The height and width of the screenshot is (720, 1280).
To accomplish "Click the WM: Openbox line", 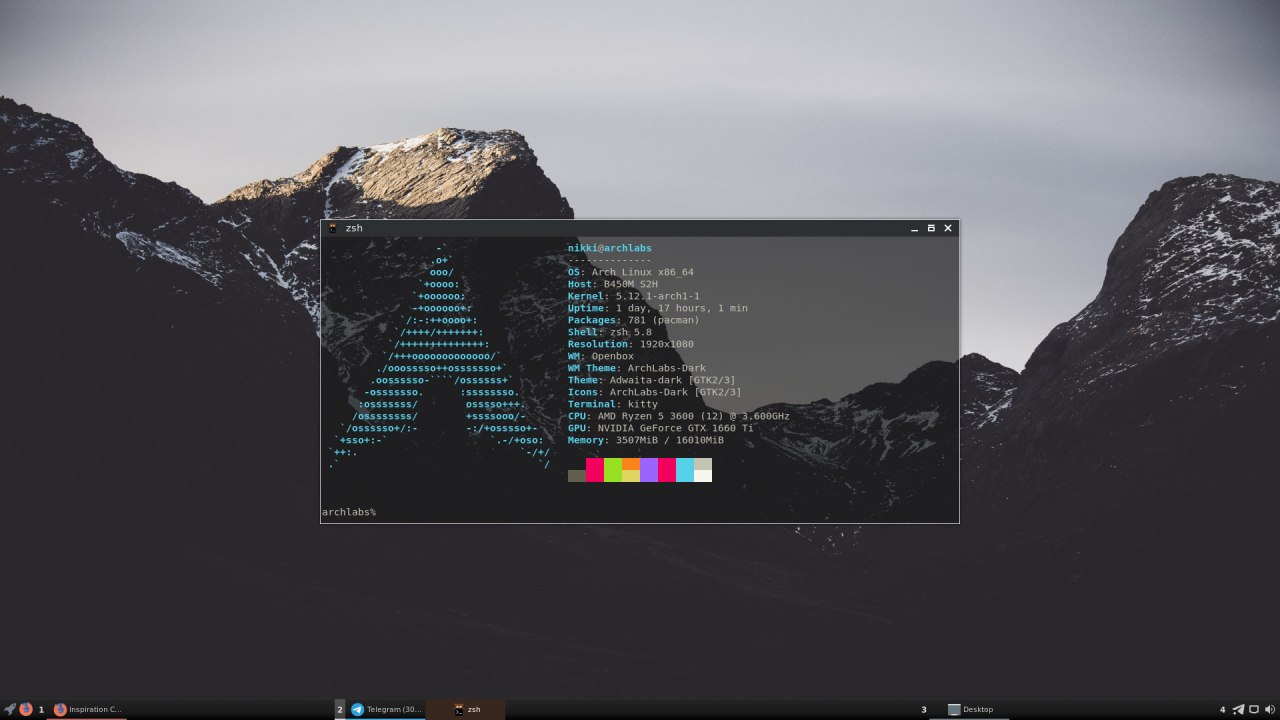I will 601,356.
